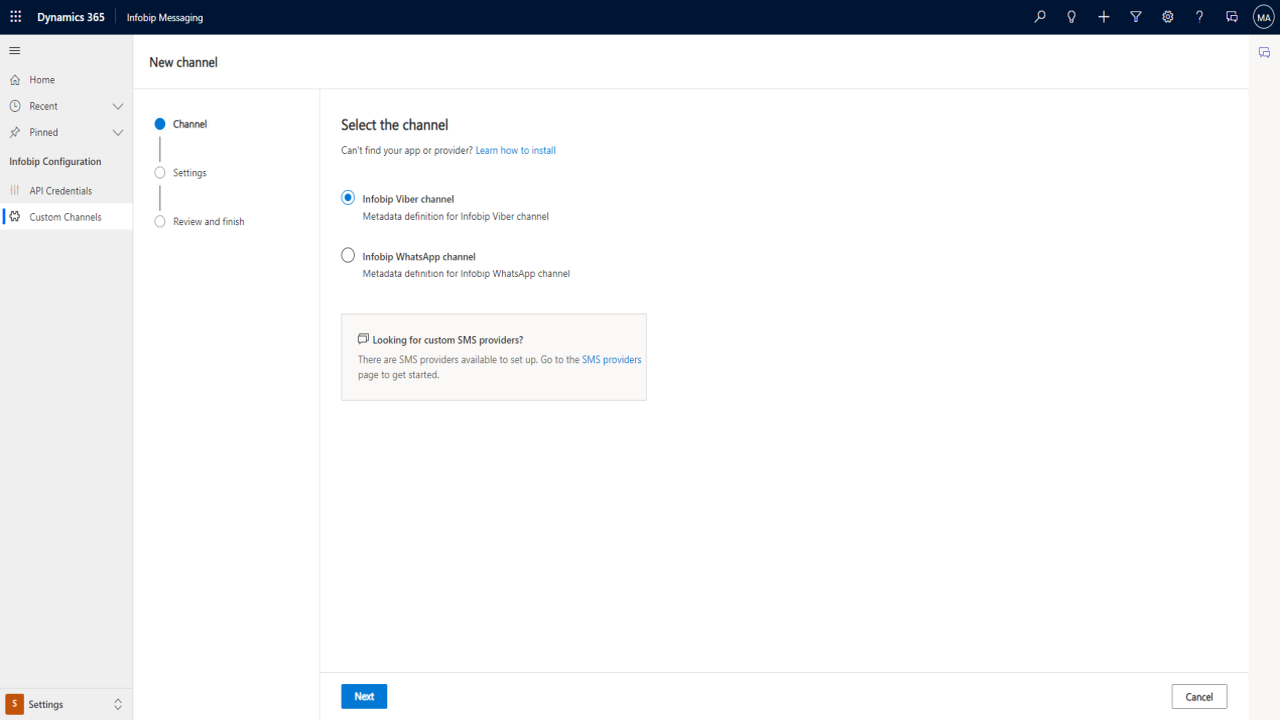This screenshot has height=720, width=1280.
Task: Click Dynamics 365 title
Action: pyautogui.click(x=71, y=17)
